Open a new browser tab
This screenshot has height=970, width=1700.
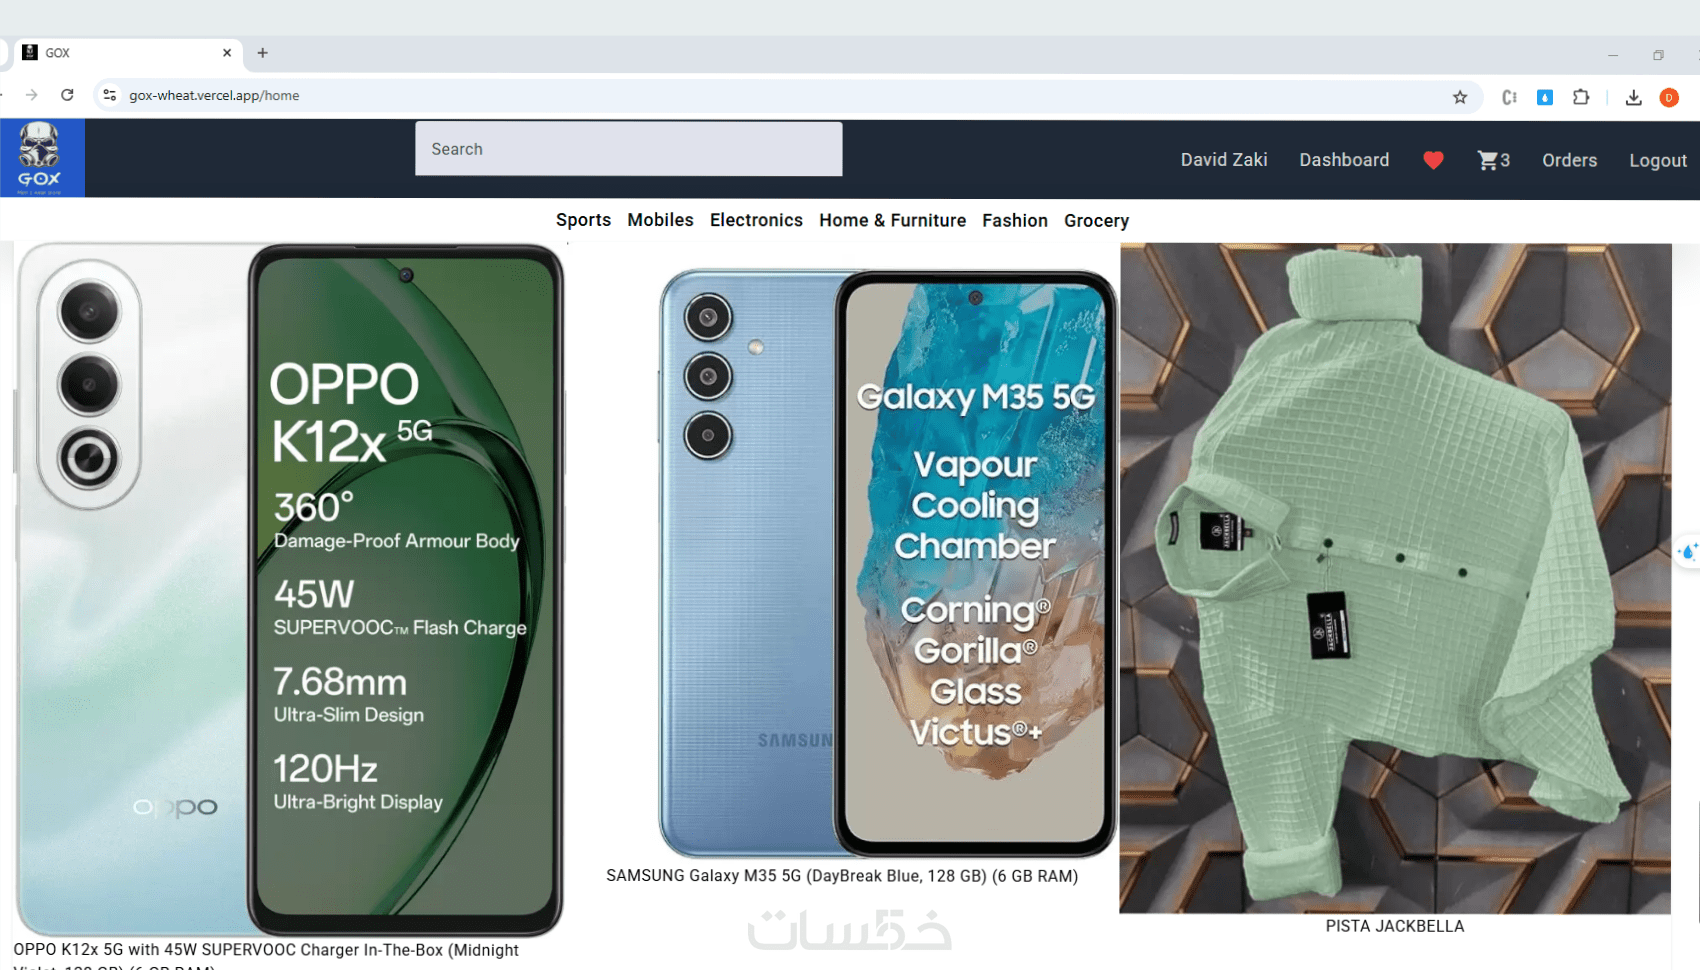click(x=263, y=53)
